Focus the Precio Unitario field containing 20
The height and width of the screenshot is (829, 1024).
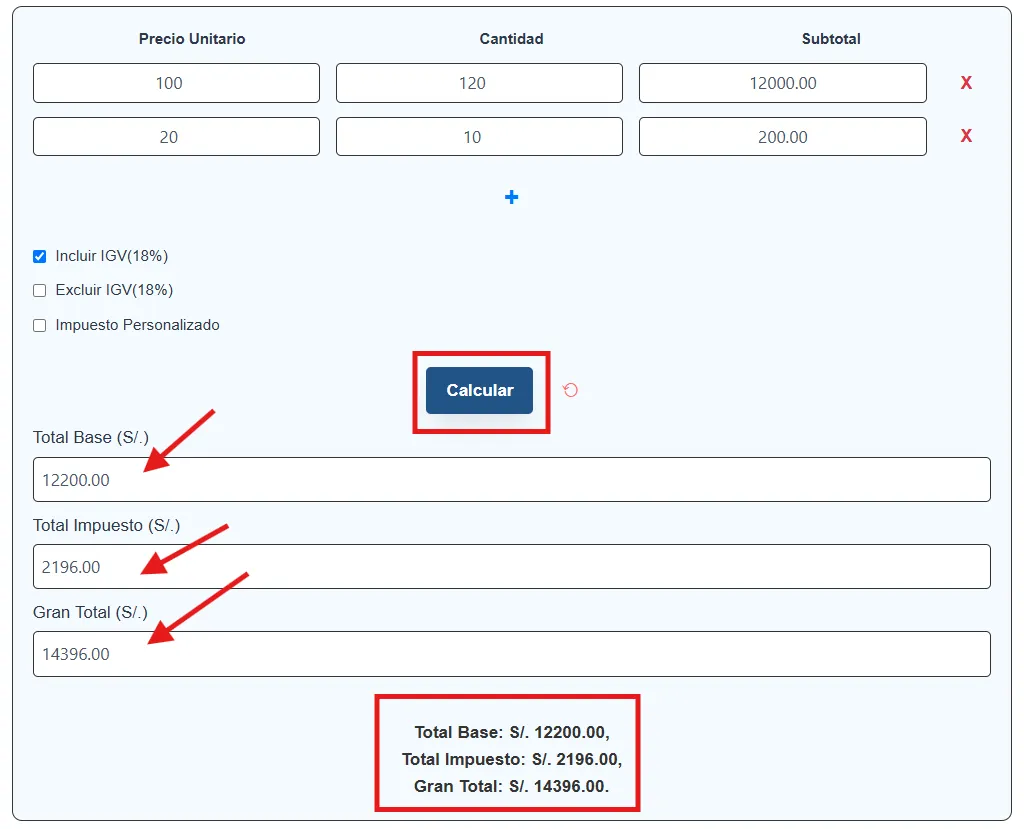[x=176, y=137]
